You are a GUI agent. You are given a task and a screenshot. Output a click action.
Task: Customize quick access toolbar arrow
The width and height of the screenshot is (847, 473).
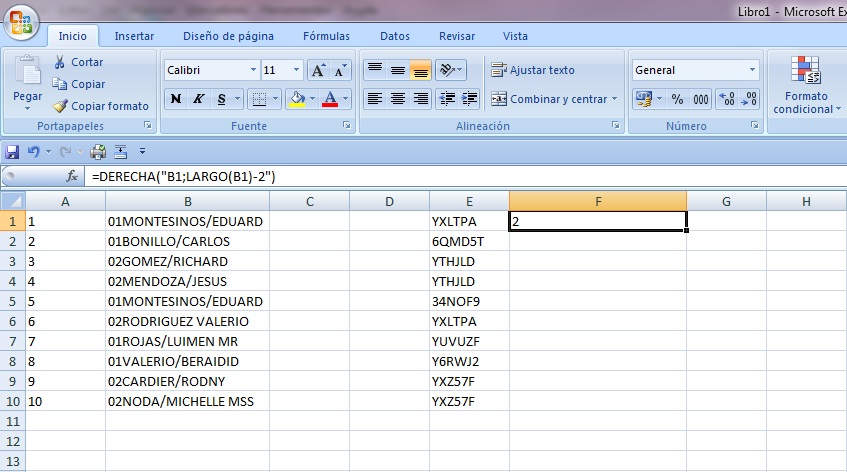(142, 152)
